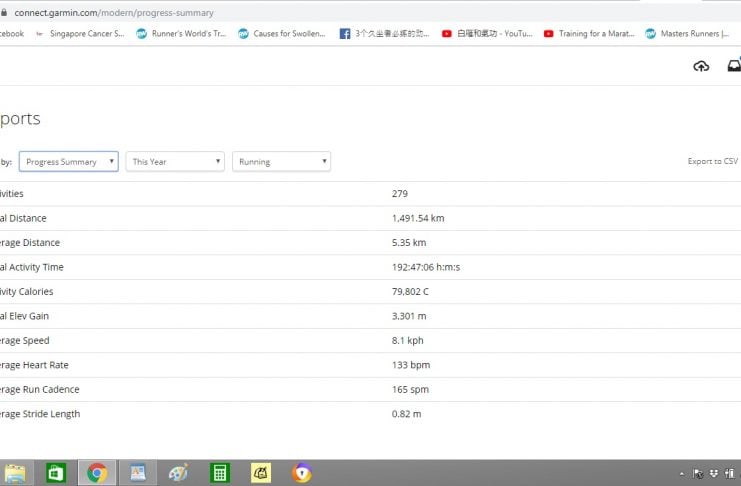Open the Causes for Swollen... bookmark

(283, 34)
